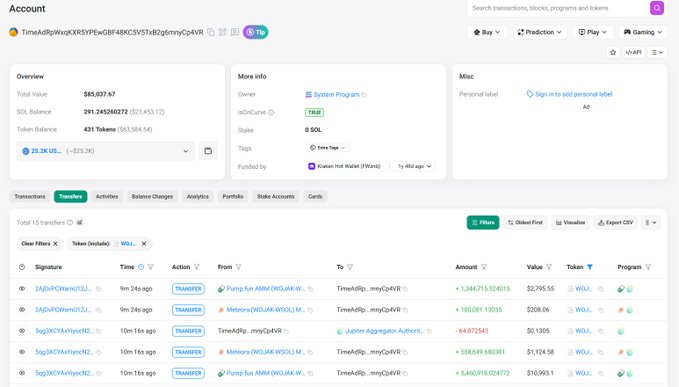Viewport: 679px width, 387px height.
Task: Show QR code for account address
Action: [223, 32]
